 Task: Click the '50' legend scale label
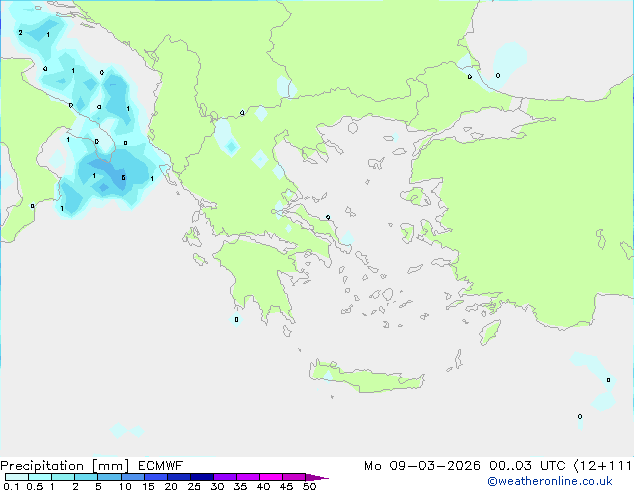[x=309, y=486]
